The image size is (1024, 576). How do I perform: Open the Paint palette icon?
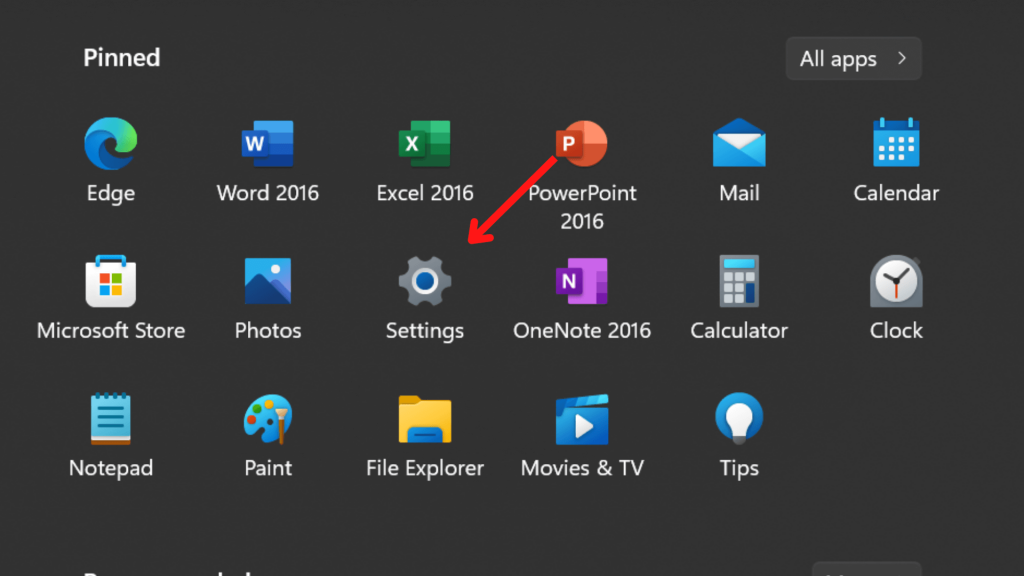tap(268, 419)
